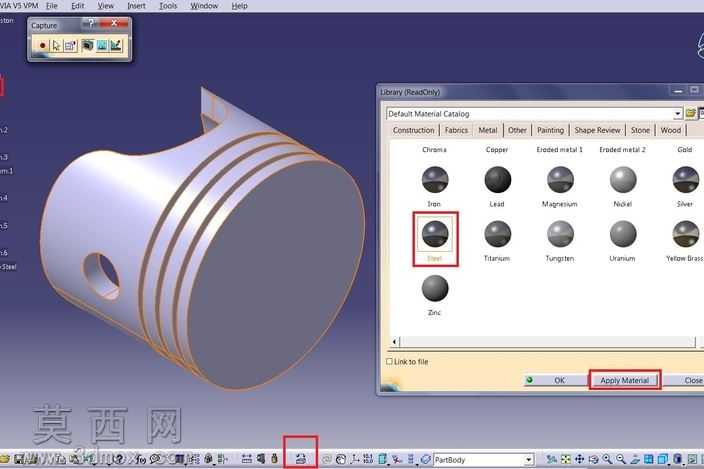Open the Capture options icon

70,45
